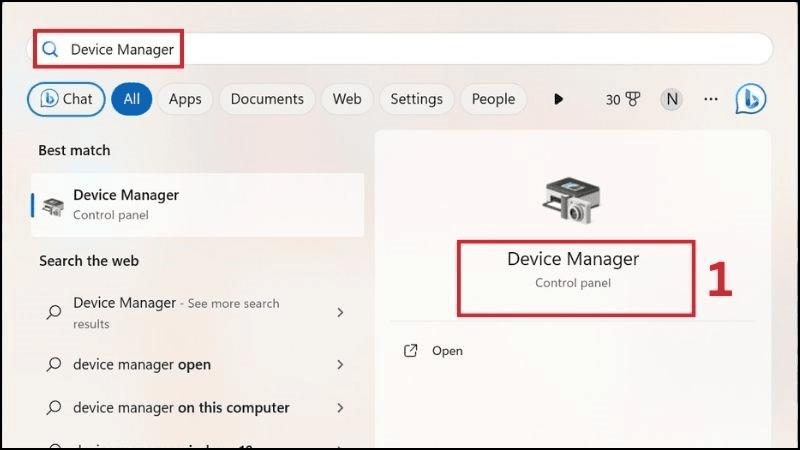Screen dimensions: 800x450
Task: Open the N user account avatar
Action: (672, 99)
